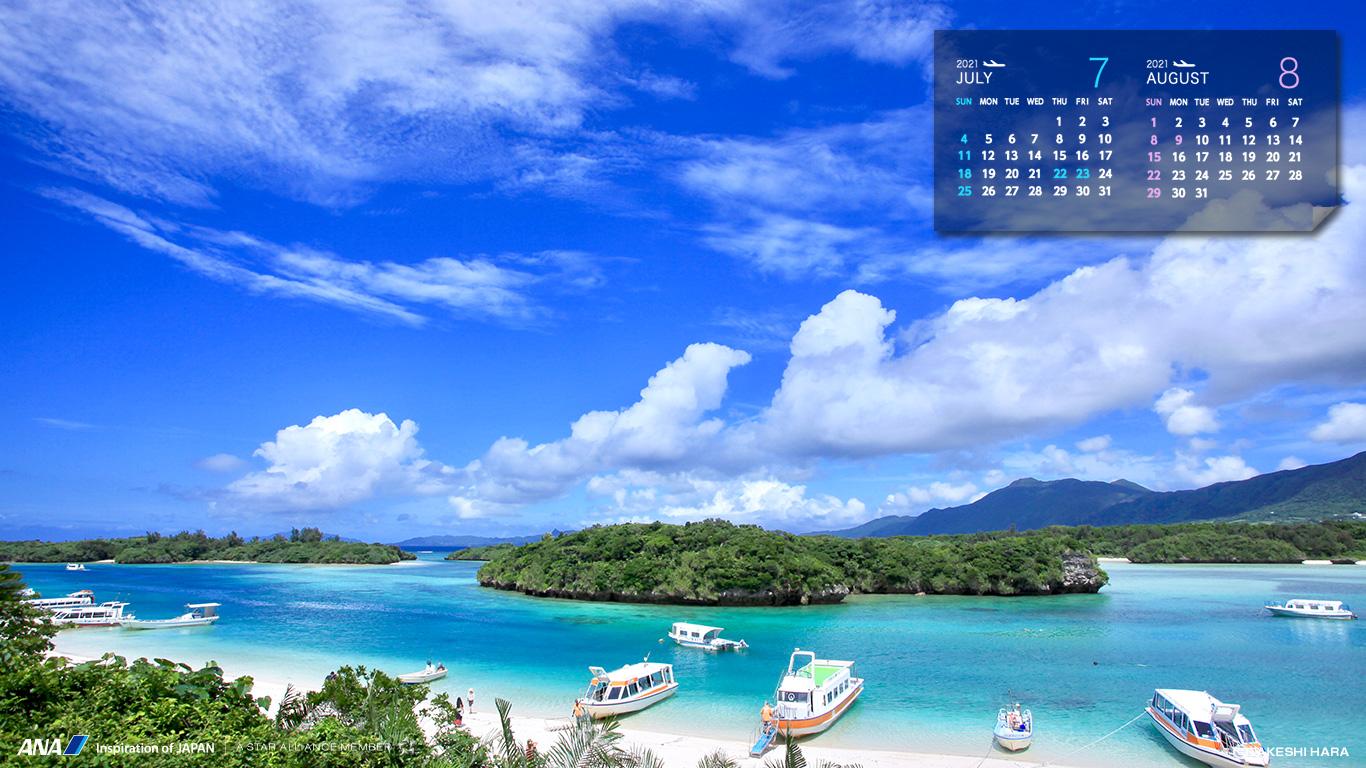Click the A STAR ALLIANCE MEMBER text
Image resolution: width=1366 pixels, height=768 pixels.
pos(313,748)
